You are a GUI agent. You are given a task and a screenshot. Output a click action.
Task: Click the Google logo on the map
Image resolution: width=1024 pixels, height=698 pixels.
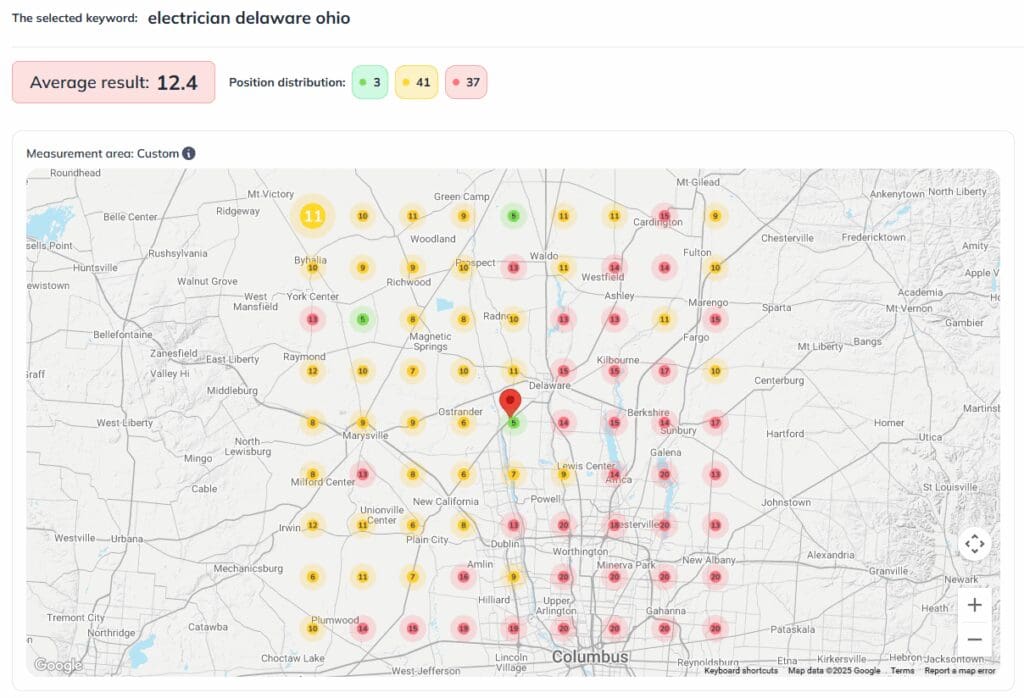pyautogui.click(x=58, y=665)
